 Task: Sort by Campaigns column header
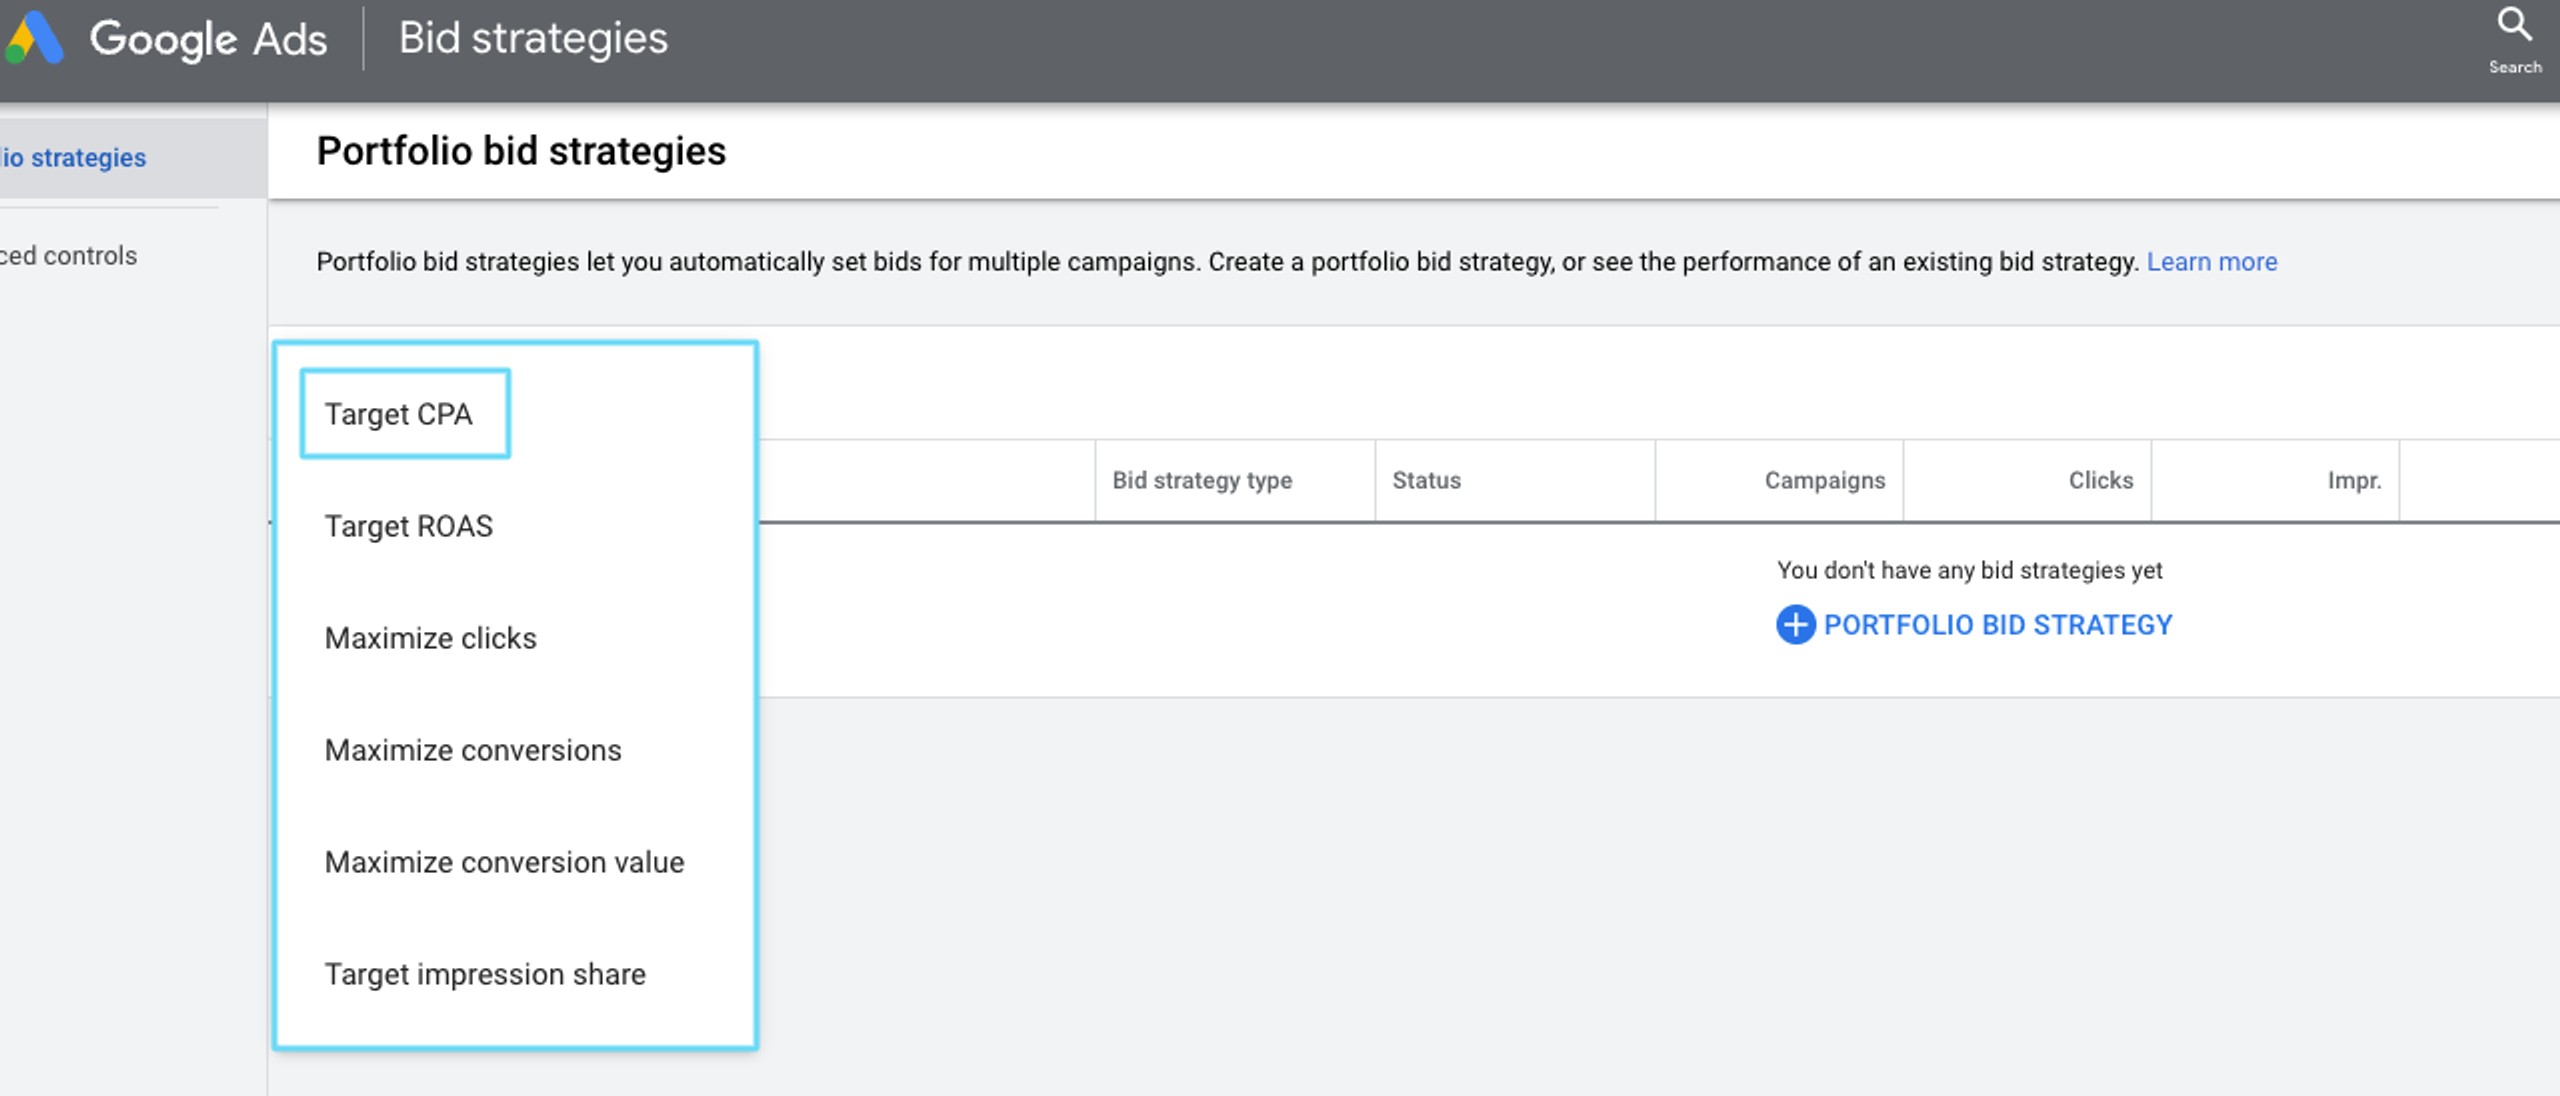(x=1824, y=480)
